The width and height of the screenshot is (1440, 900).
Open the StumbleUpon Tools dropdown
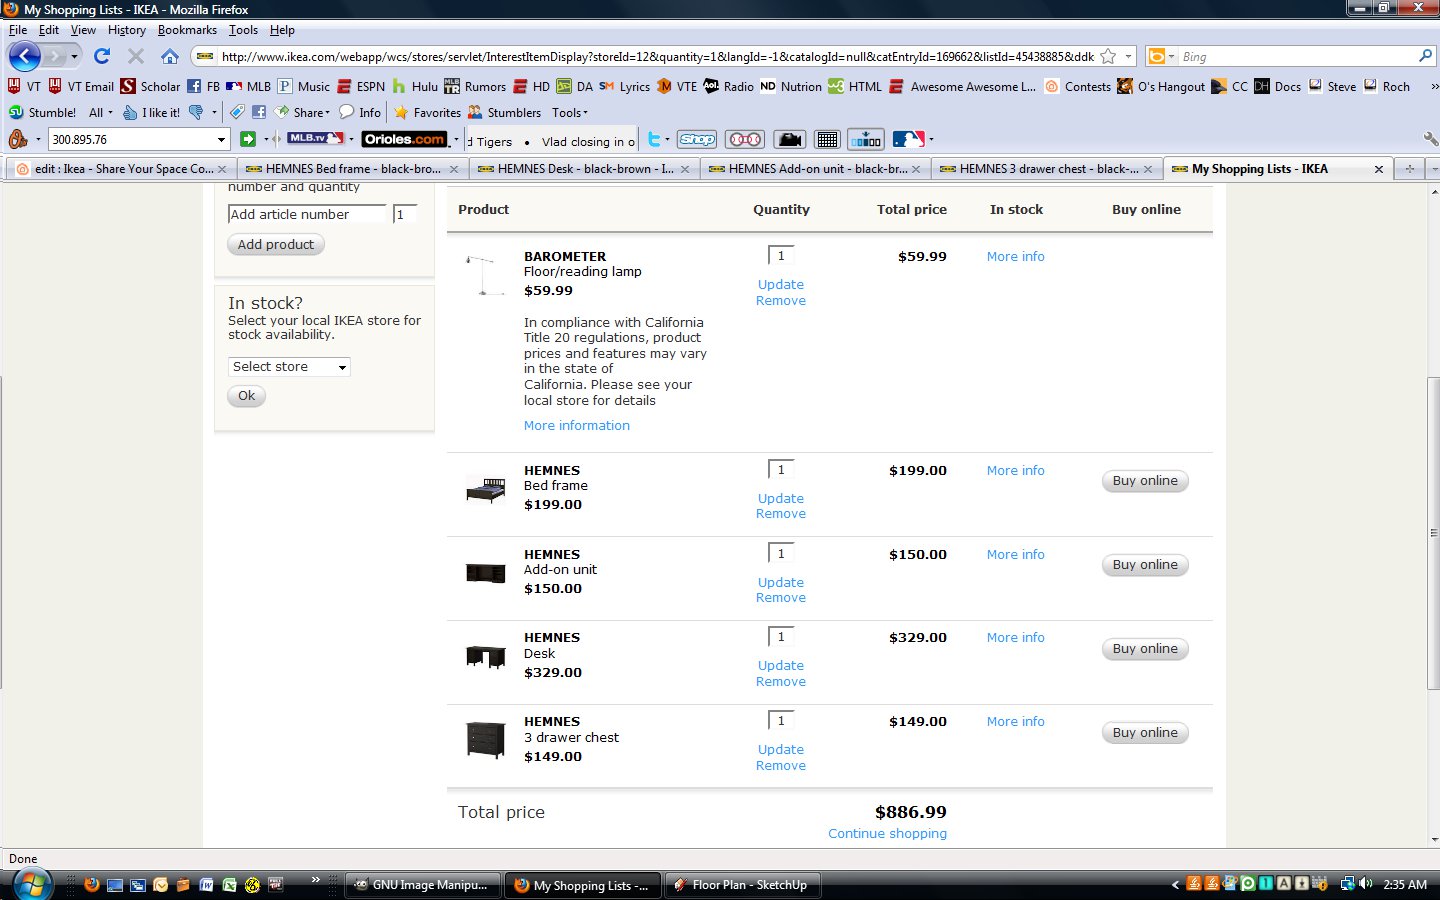coord(570,112)
